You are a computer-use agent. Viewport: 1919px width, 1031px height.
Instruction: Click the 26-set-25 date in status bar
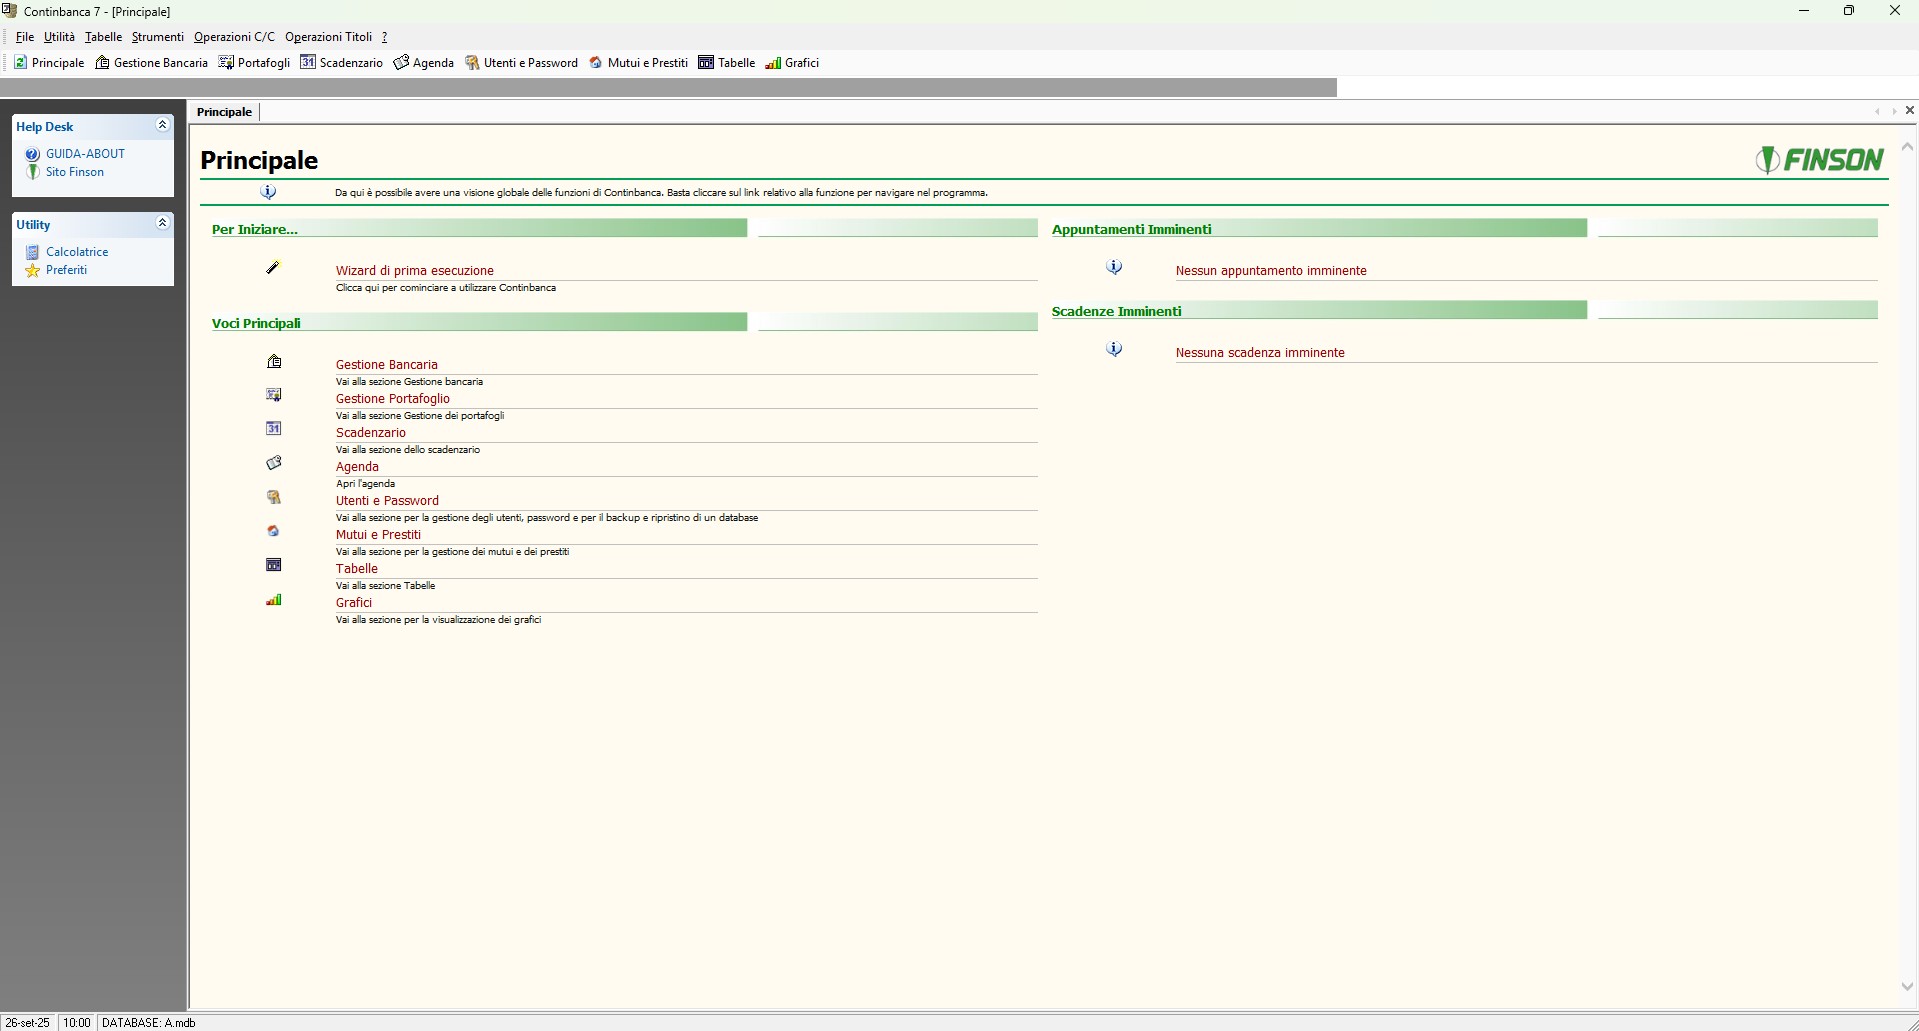pyautogui.click(x=27, y=1023)
